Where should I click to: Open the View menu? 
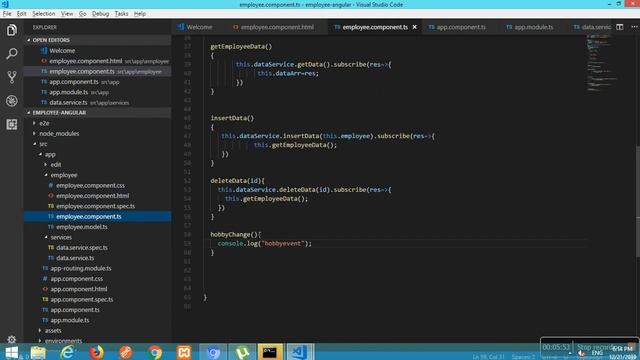[x=67, y=13]
